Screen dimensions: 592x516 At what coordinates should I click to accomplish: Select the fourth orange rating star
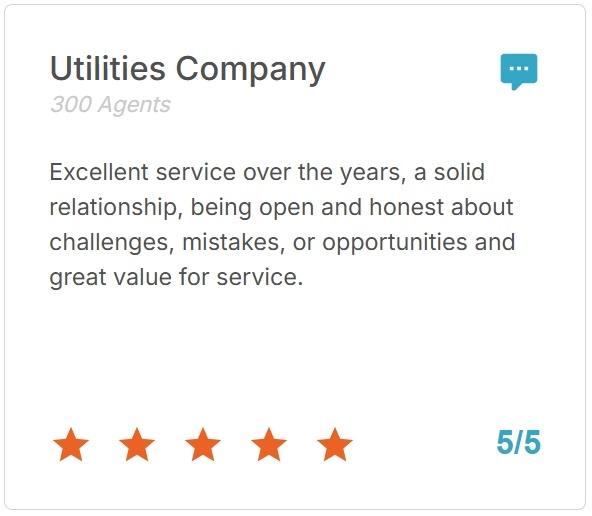coord(269,444)
